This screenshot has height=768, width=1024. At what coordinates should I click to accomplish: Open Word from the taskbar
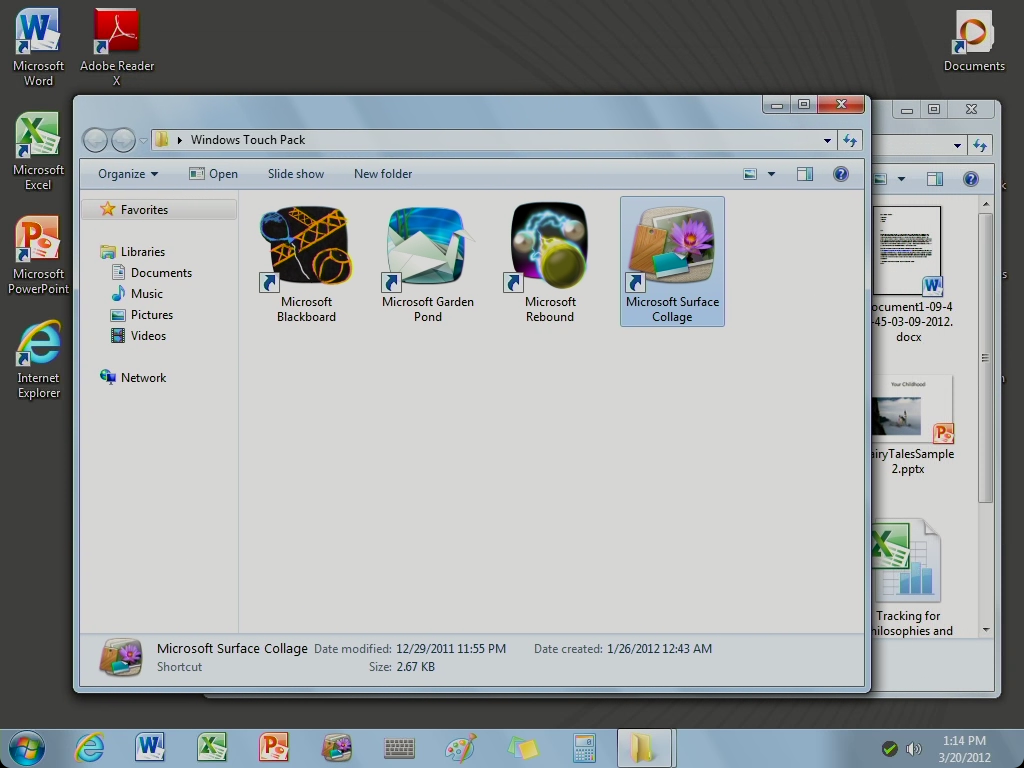(150, 748)
